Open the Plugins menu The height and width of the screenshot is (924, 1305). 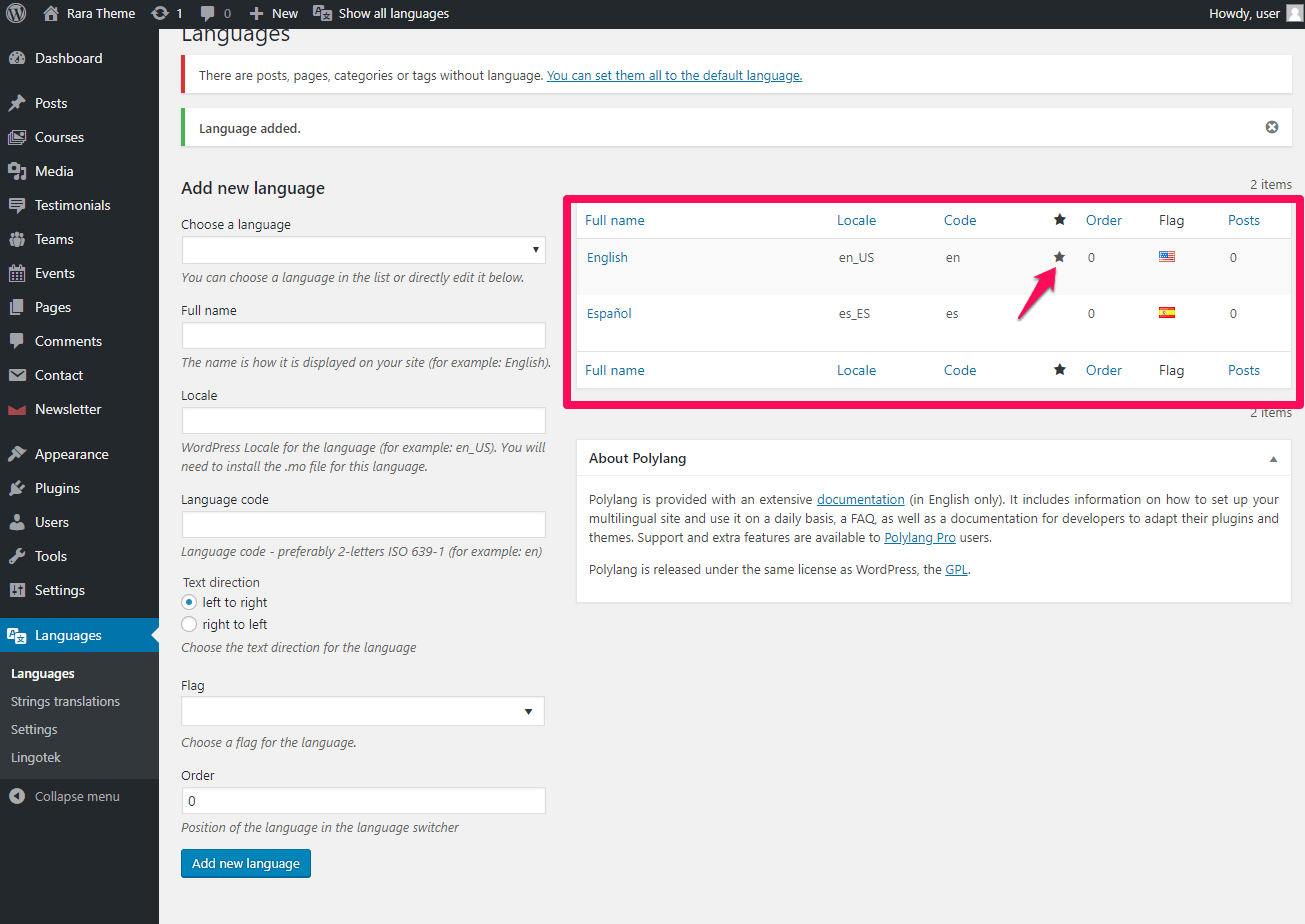coord(57,488)
